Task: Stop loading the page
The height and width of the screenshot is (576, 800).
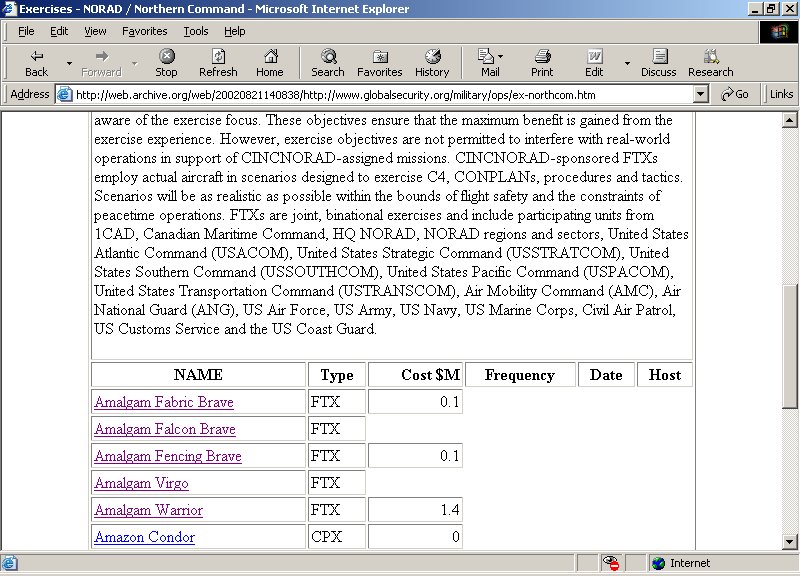Action: [166, 63]
